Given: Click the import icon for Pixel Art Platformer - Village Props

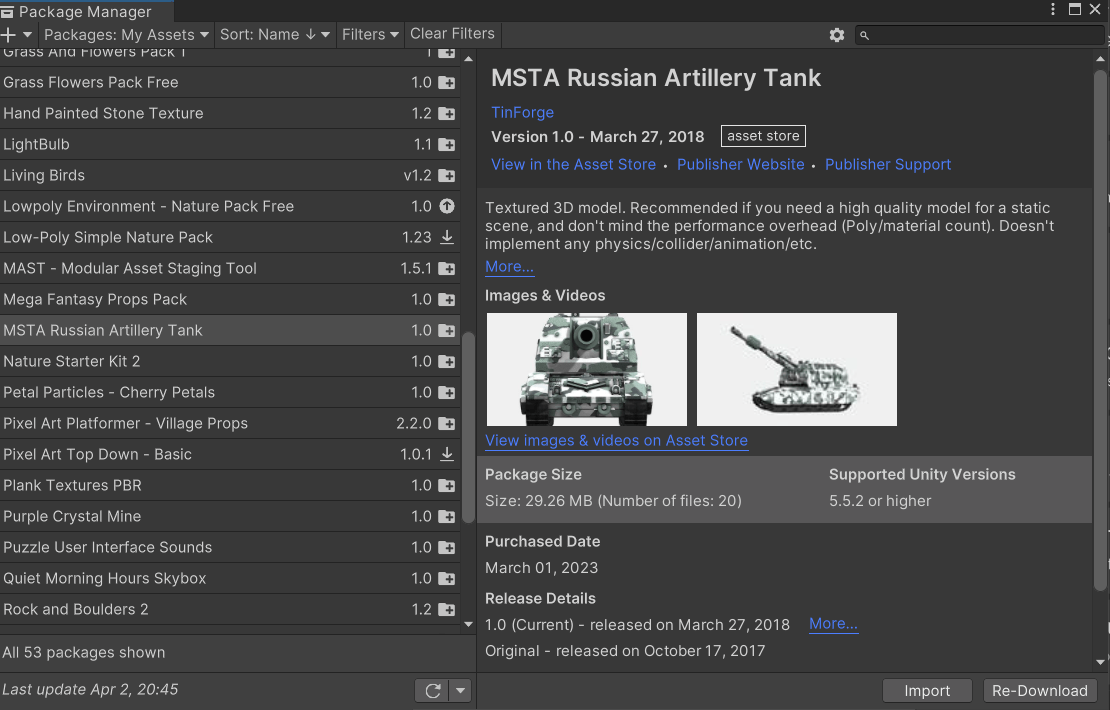Looking at the screenshot, I should click(447, 424).
